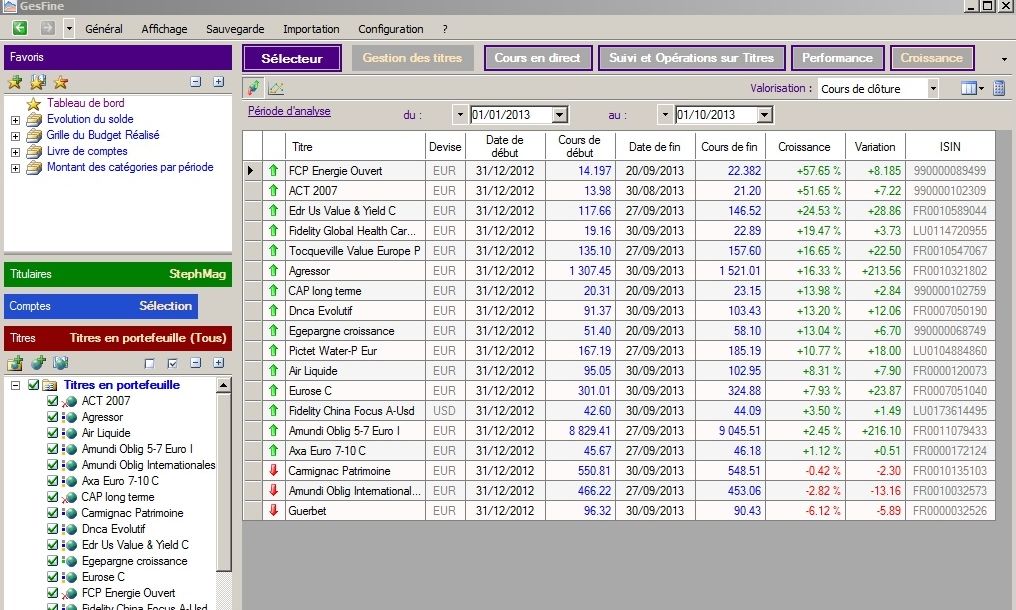Click the Période d'analyse link
This screenshot has width=1016, height=610.
point(289,111)
